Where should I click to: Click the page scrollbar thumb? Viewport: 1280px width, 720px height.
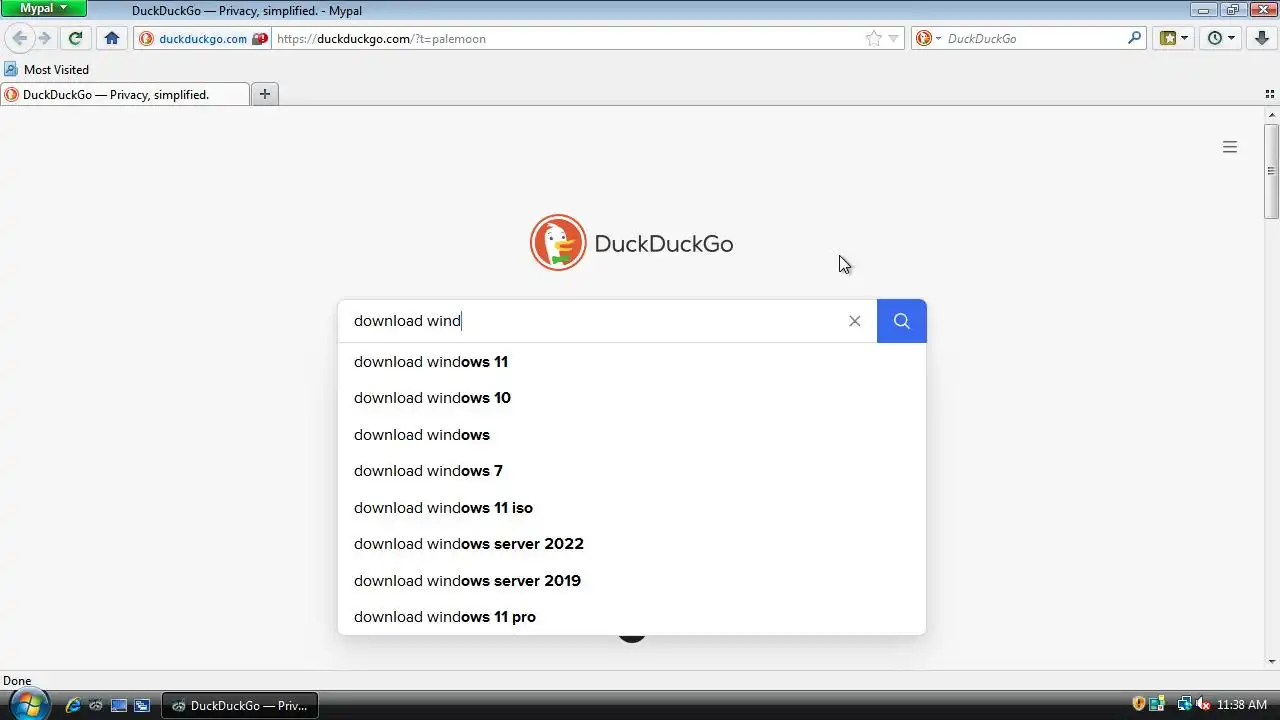click(1271, 171)
